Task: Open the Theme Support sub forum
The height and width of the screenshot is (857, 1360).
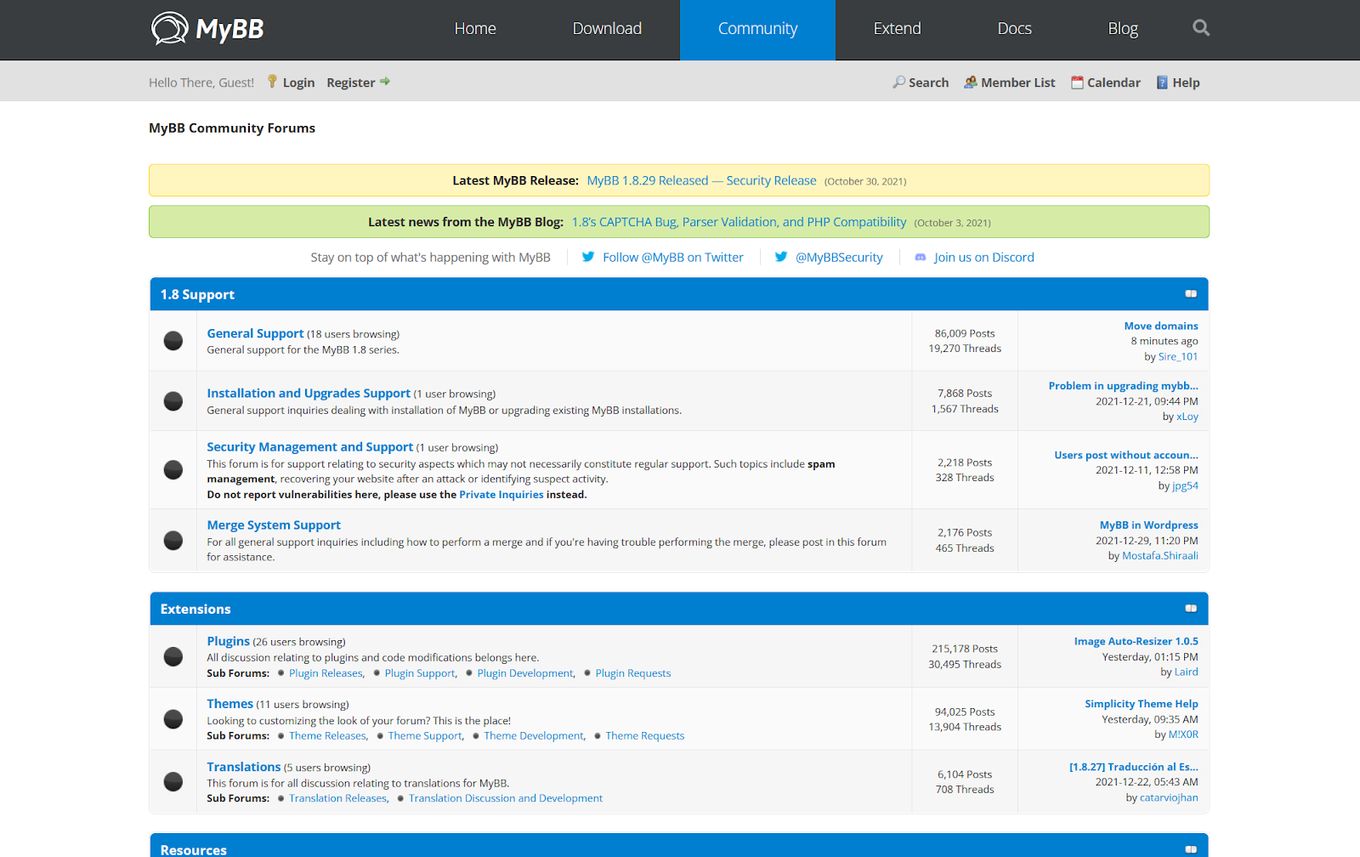Action: [x=425, y=736]
